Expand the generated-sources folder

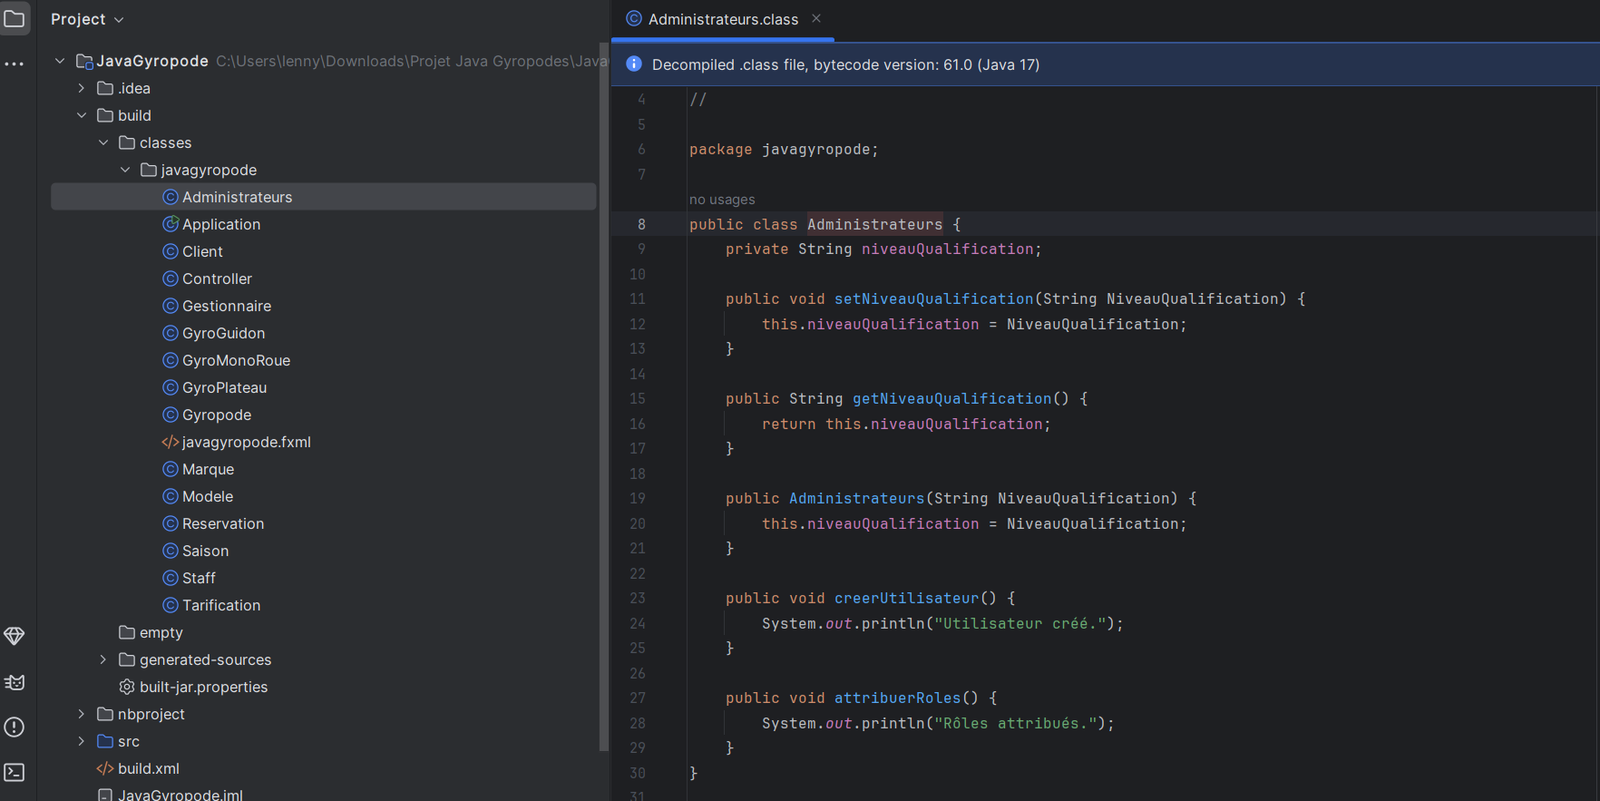pyautogui.click(x=103, y=660)
